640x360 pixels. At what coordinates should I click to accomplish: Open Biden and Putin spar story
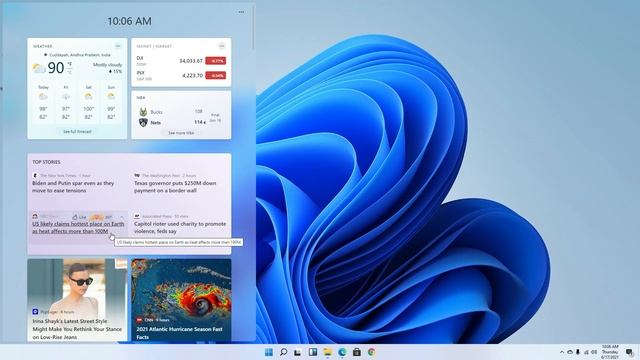(73, 187)
